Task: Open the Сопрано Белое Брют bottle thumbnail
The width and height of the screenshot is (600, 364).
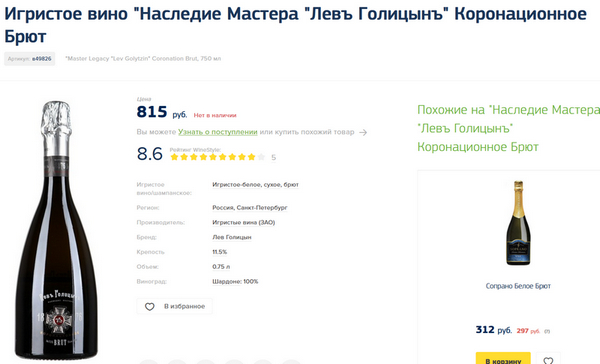Action: 518,223
